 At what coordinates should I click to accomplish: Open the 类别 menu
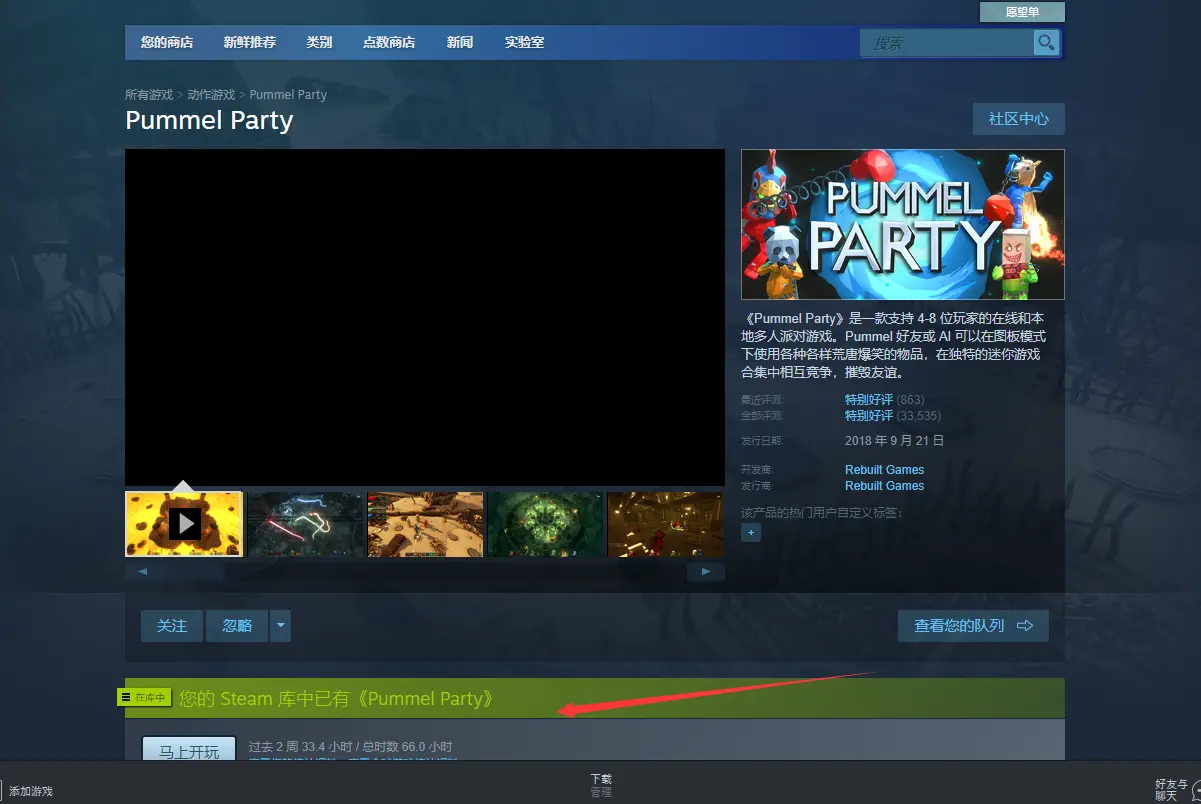click(319, 43)
